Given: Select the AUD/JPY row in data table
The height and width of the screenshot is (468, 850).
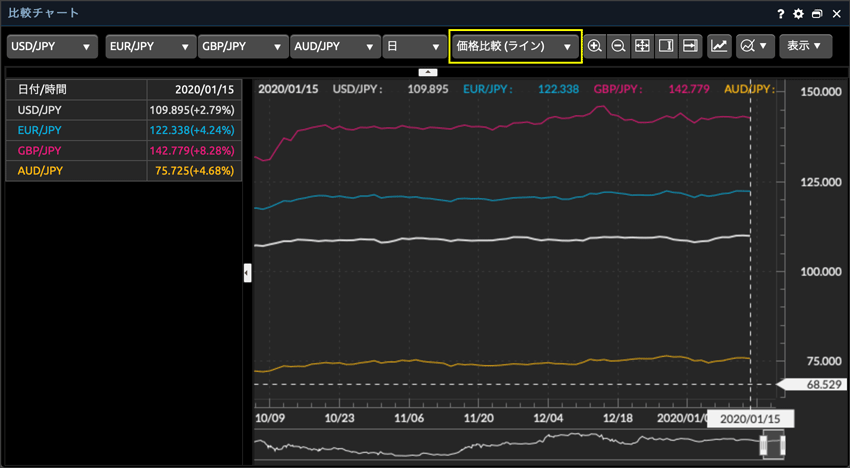Looking at the screenshot, I should 124,171.
